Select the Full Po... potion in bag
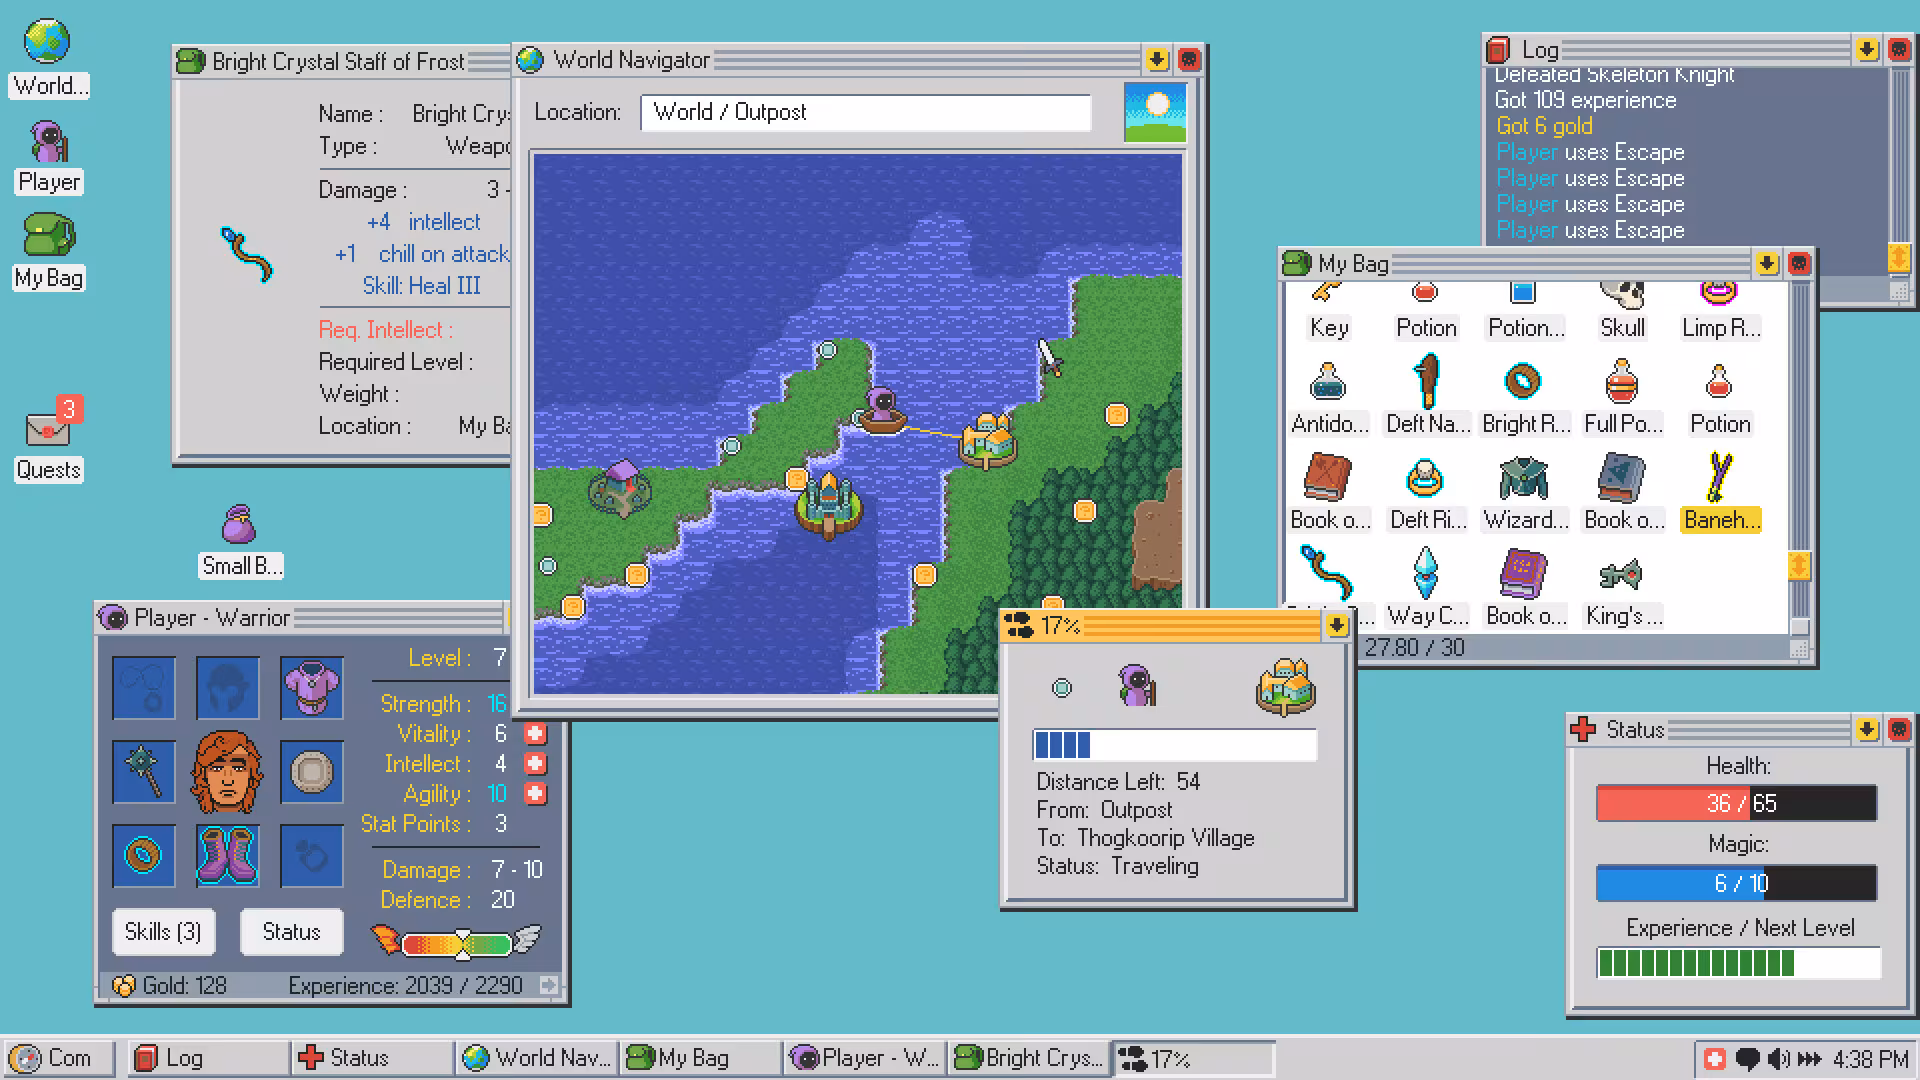The image size is (1920, 1080). (x=1623, y=398)
